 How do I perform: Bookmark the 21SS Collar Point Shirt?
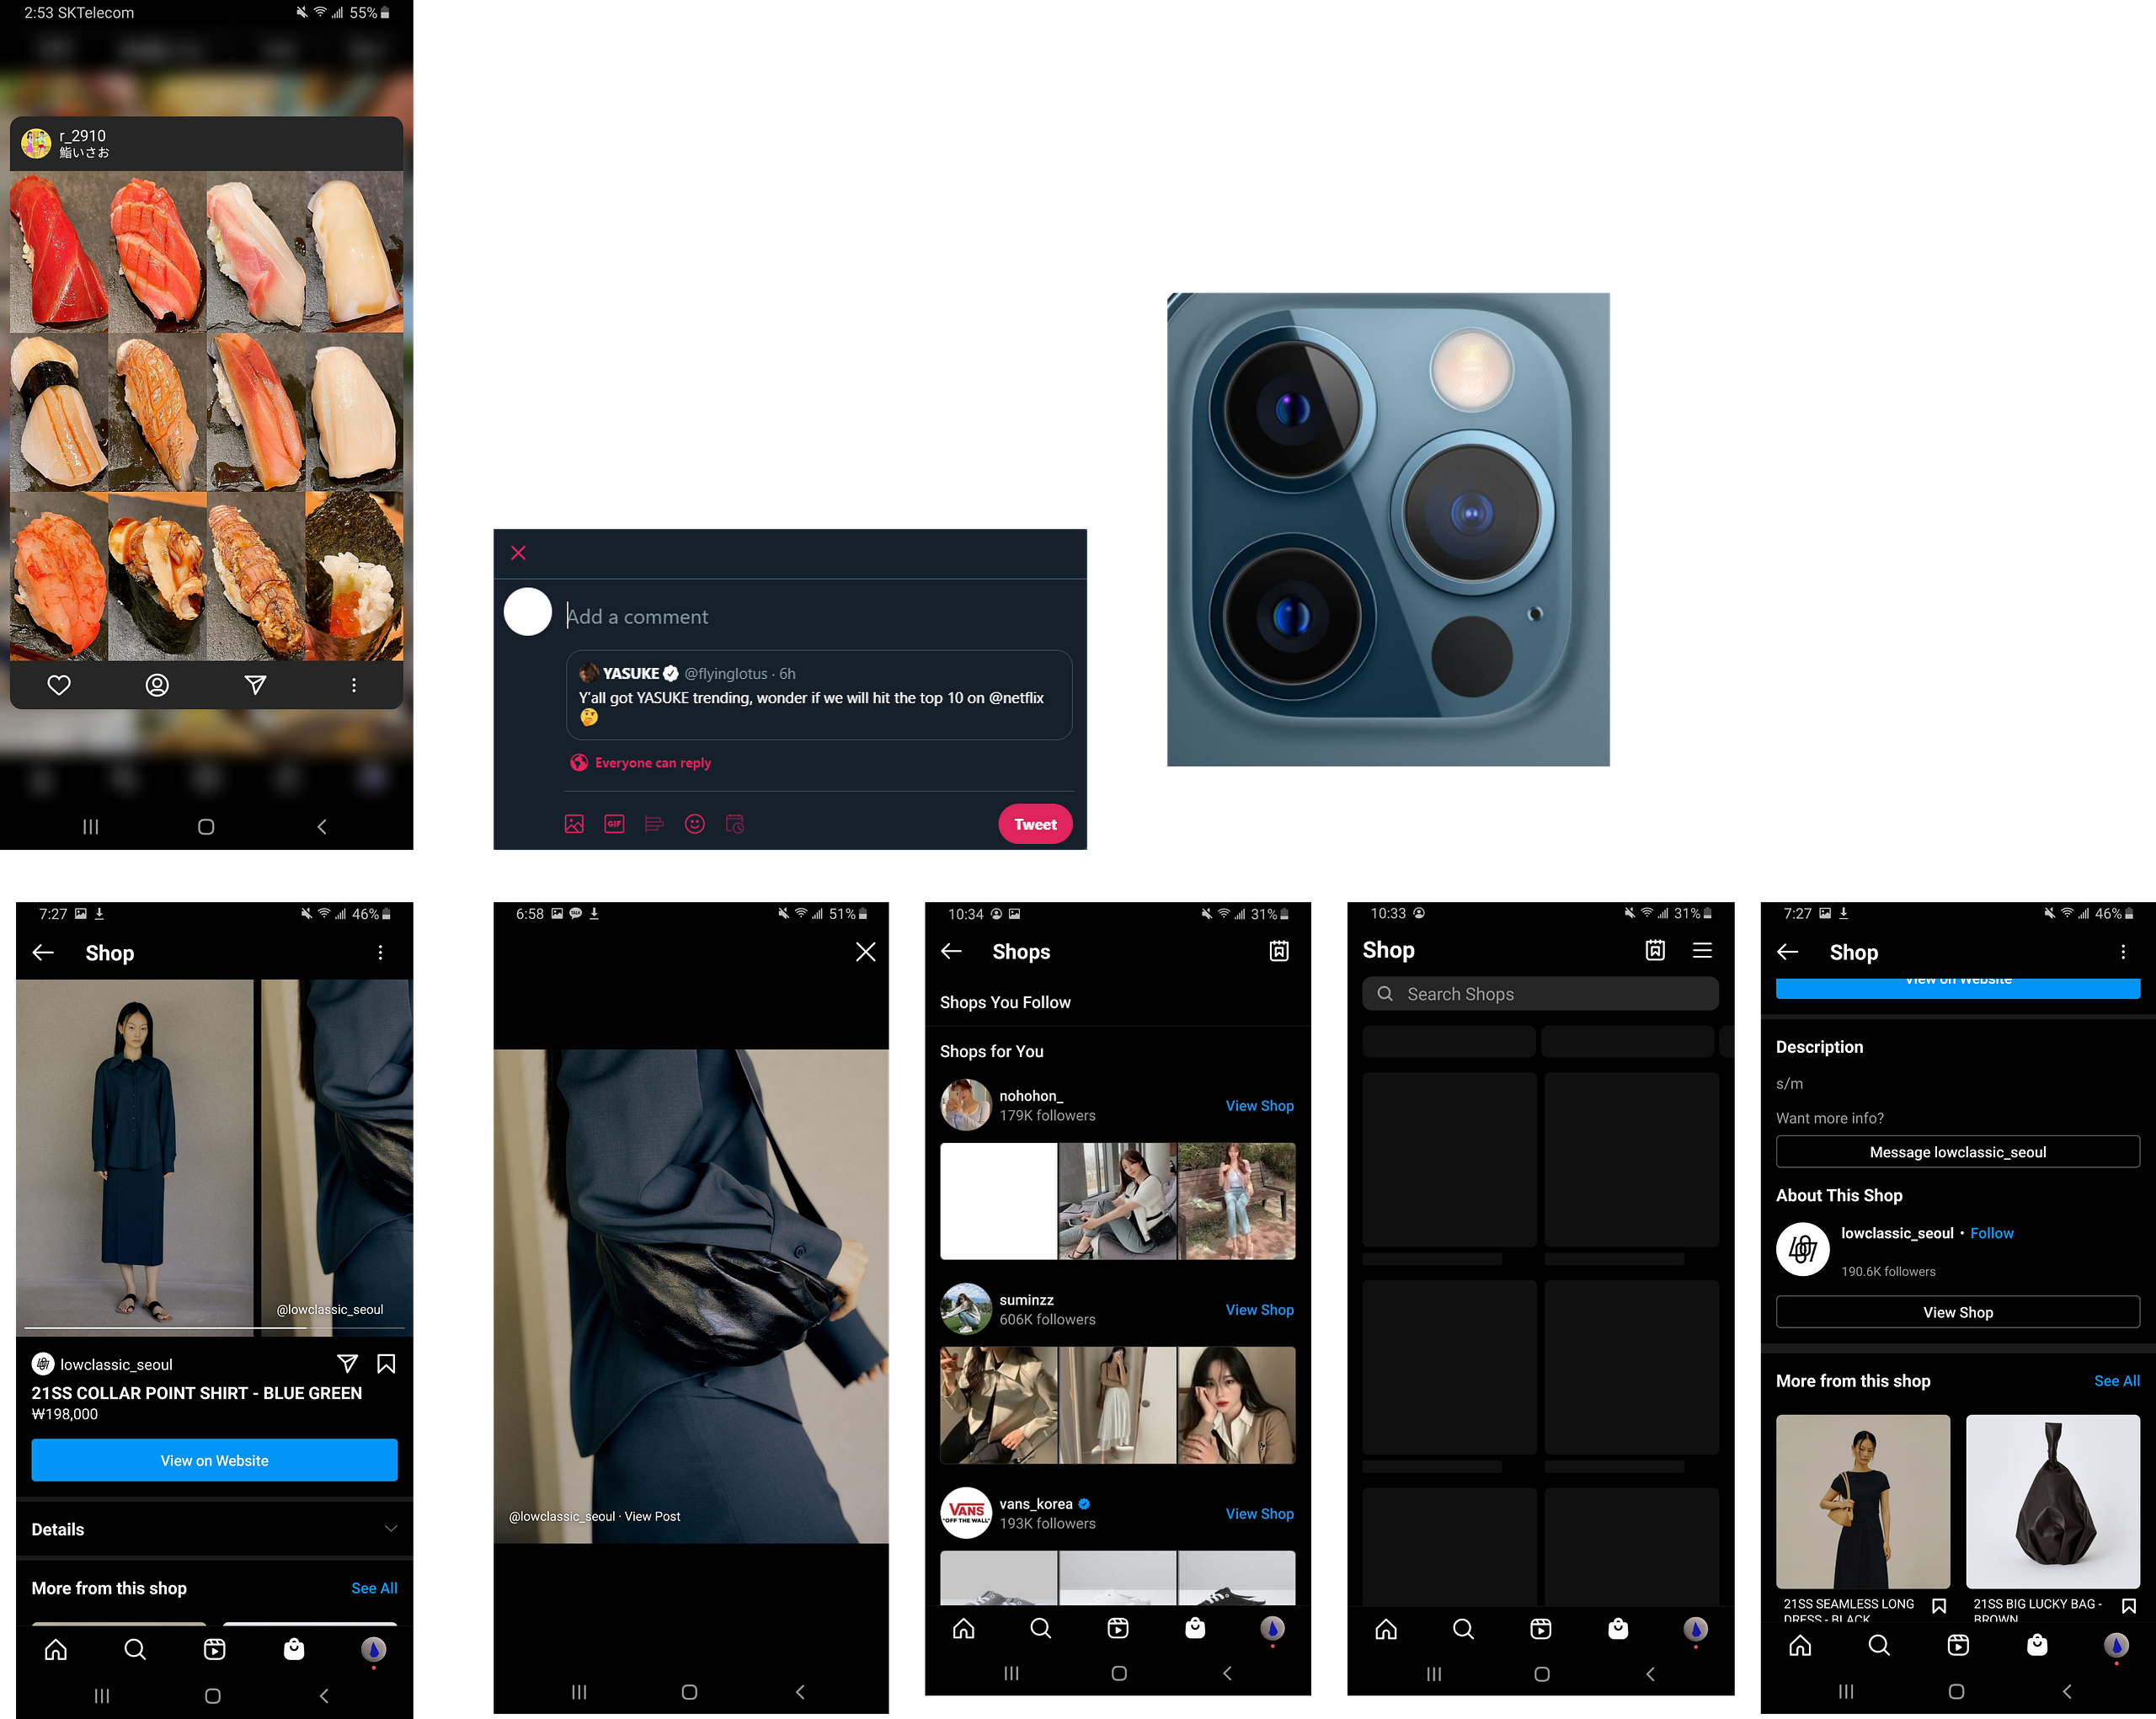point(386,1364)
